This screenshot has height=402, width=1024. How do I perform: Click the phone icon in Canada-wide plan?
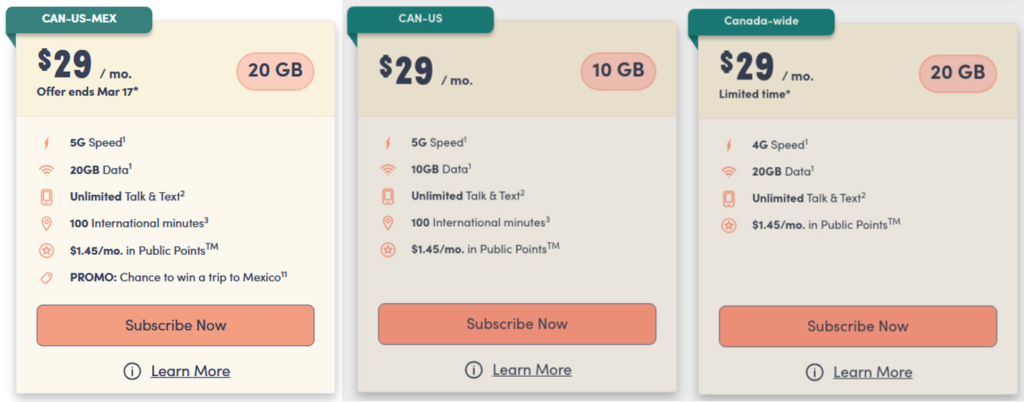[729, 198]
